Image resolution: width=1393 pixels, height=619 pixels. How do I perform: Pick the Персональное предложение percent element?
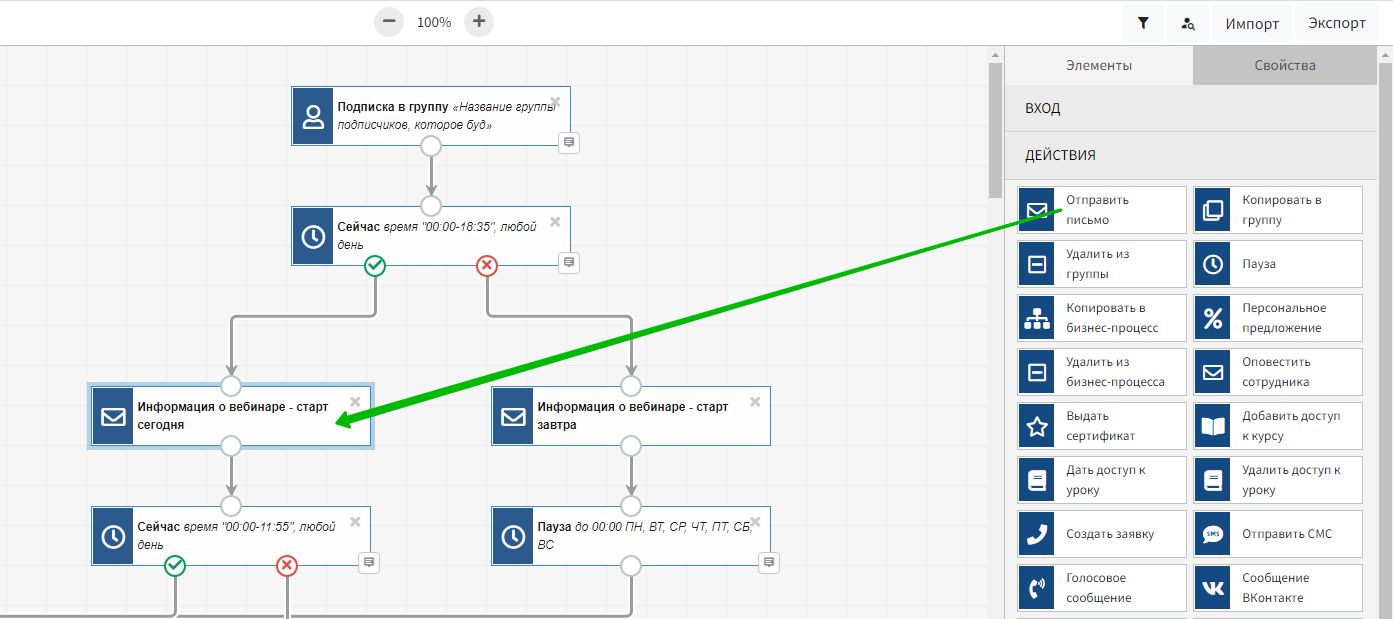tap(1277, 318)
